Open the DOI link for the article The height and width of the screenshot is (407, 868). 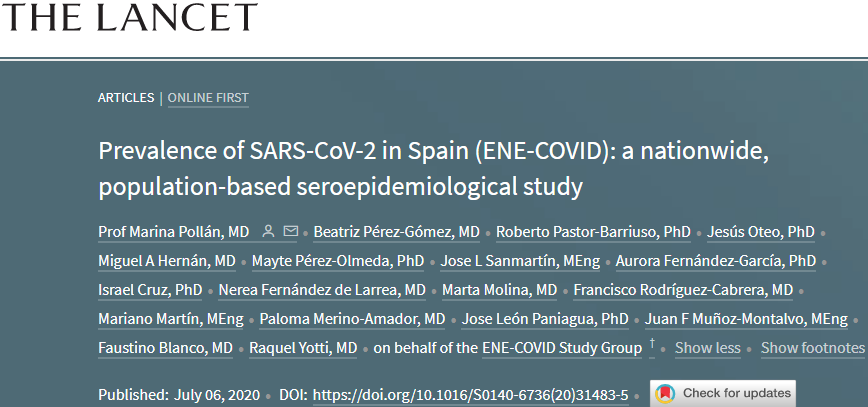tap(471, 395)
